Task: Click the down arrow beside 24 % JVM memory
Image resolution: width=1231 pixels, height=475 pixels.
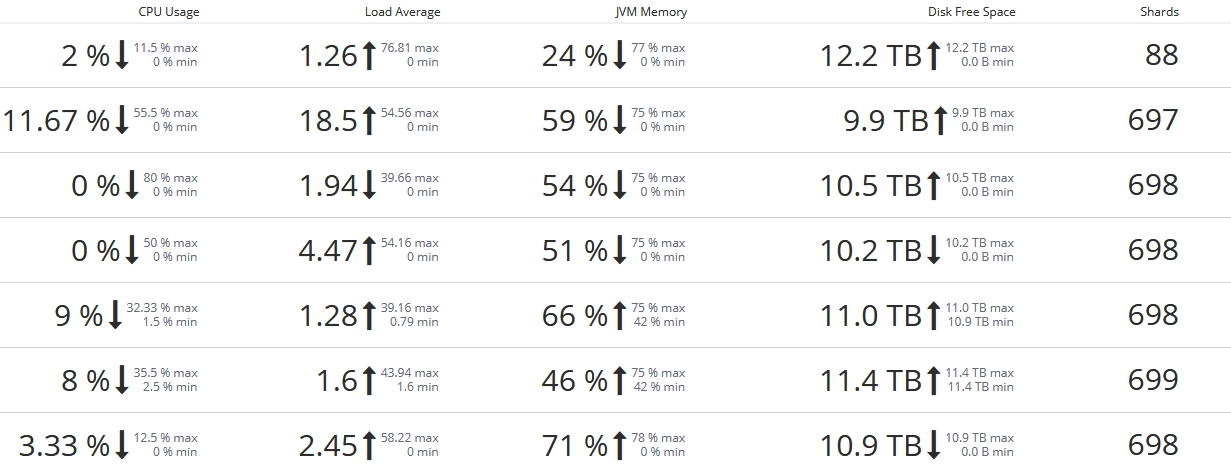Action: click(x=620, y=55)
